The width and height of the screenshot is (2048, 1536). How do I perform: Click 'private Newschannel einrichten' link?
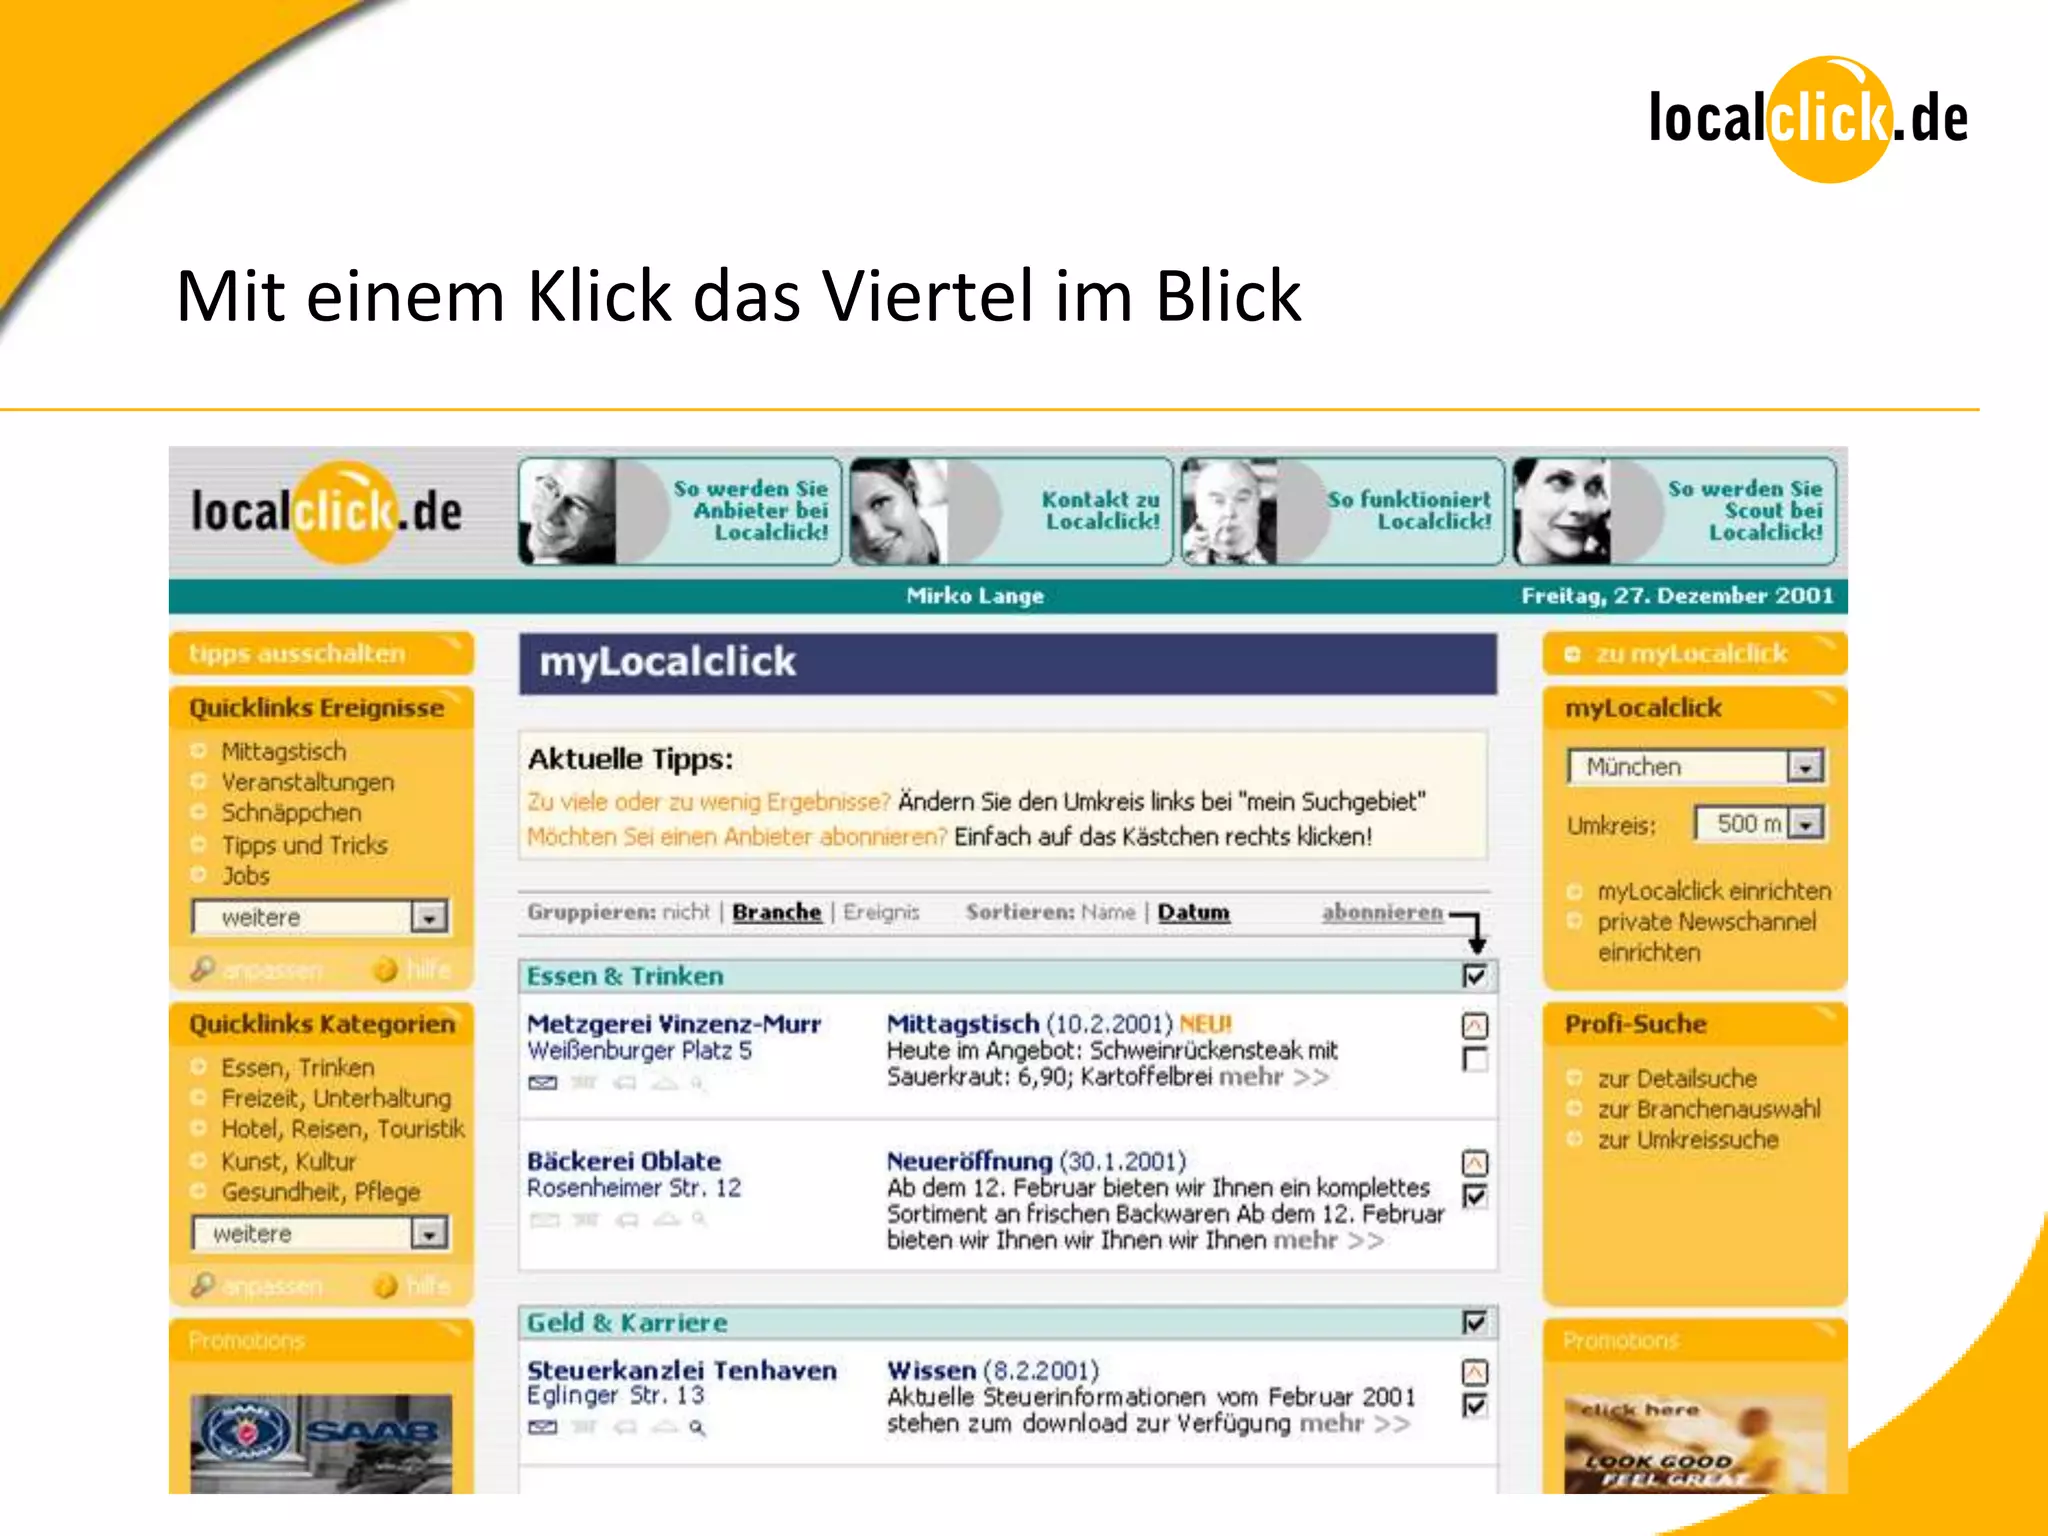[x=1707, y=937]
